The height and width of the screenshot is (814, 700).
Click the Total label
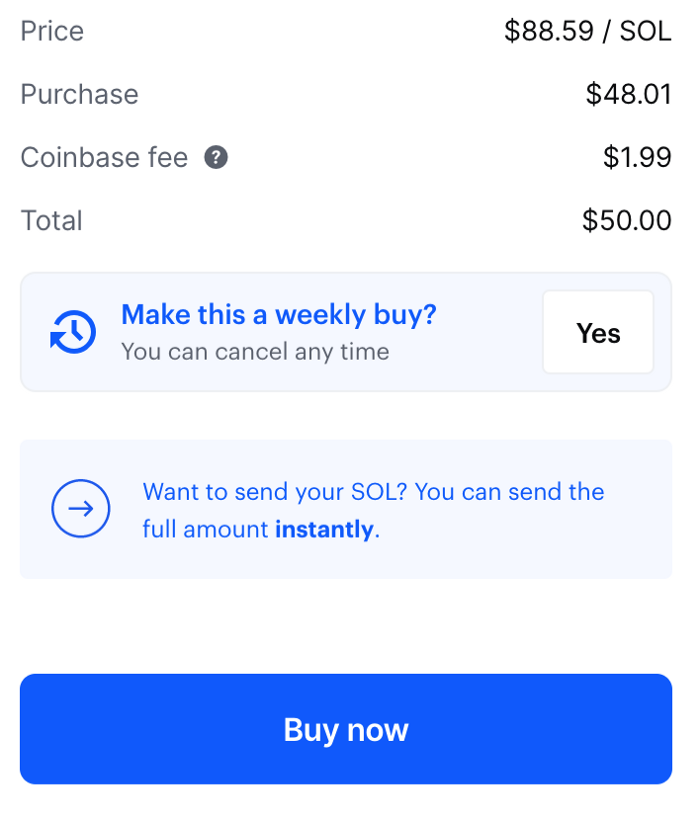point(51,221)
